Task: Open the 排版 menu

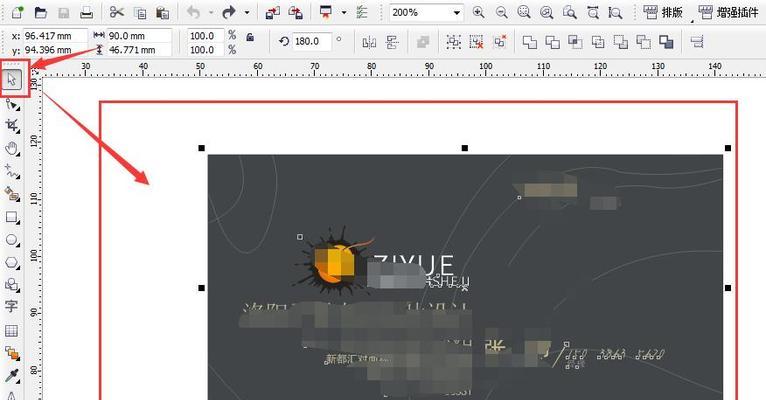Action: click(x=662, y=12)
